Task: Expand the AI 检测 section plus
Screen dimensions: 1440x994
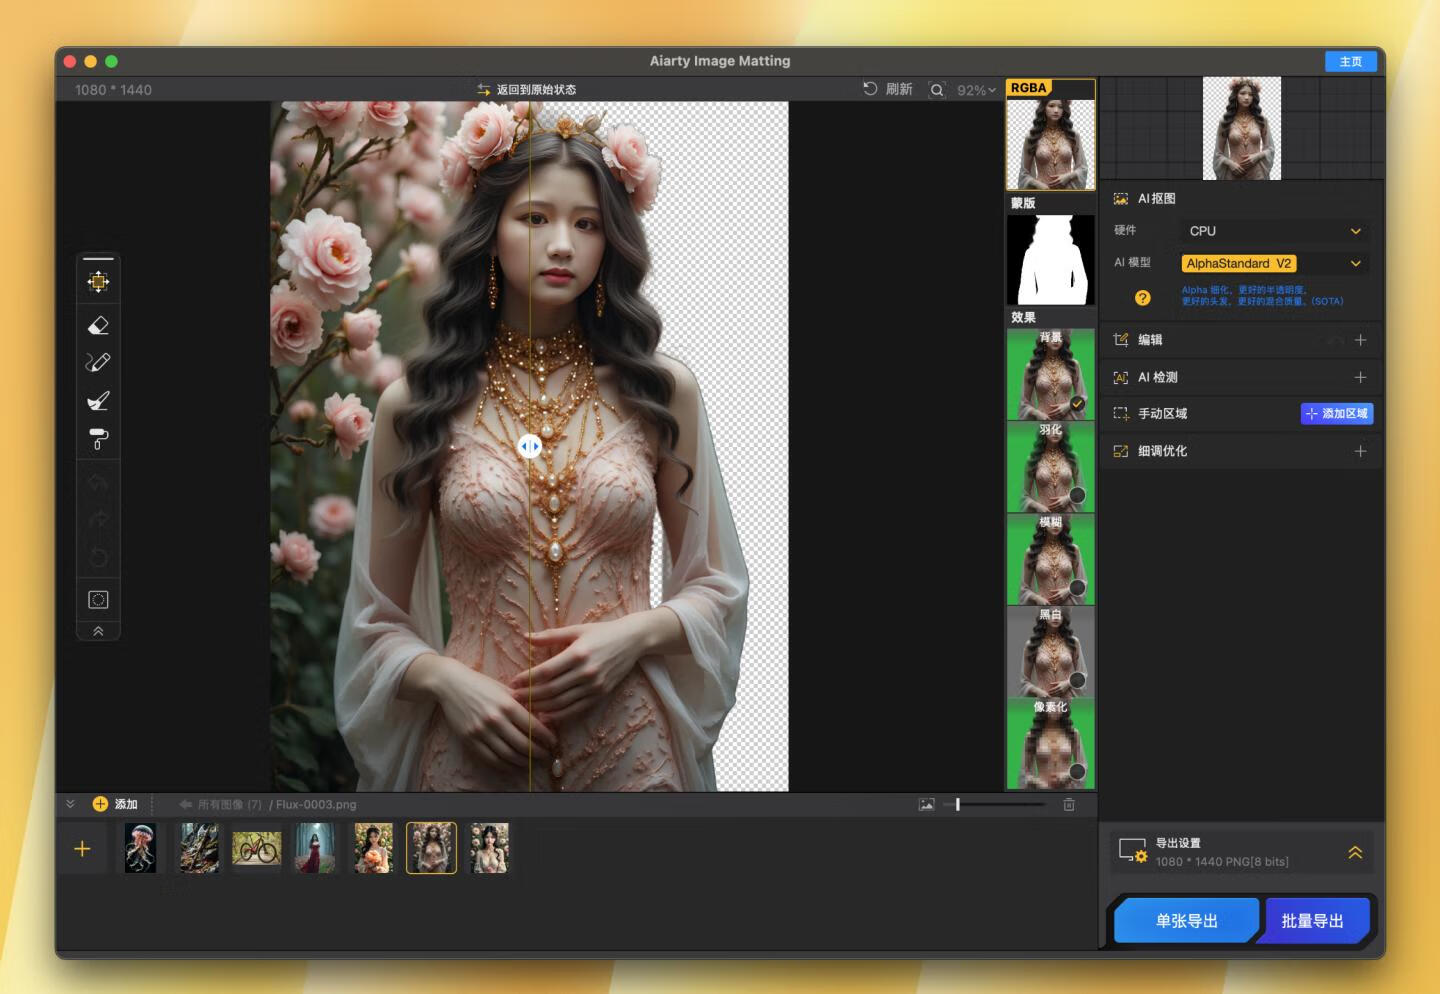Action: tap(1360, 377)
